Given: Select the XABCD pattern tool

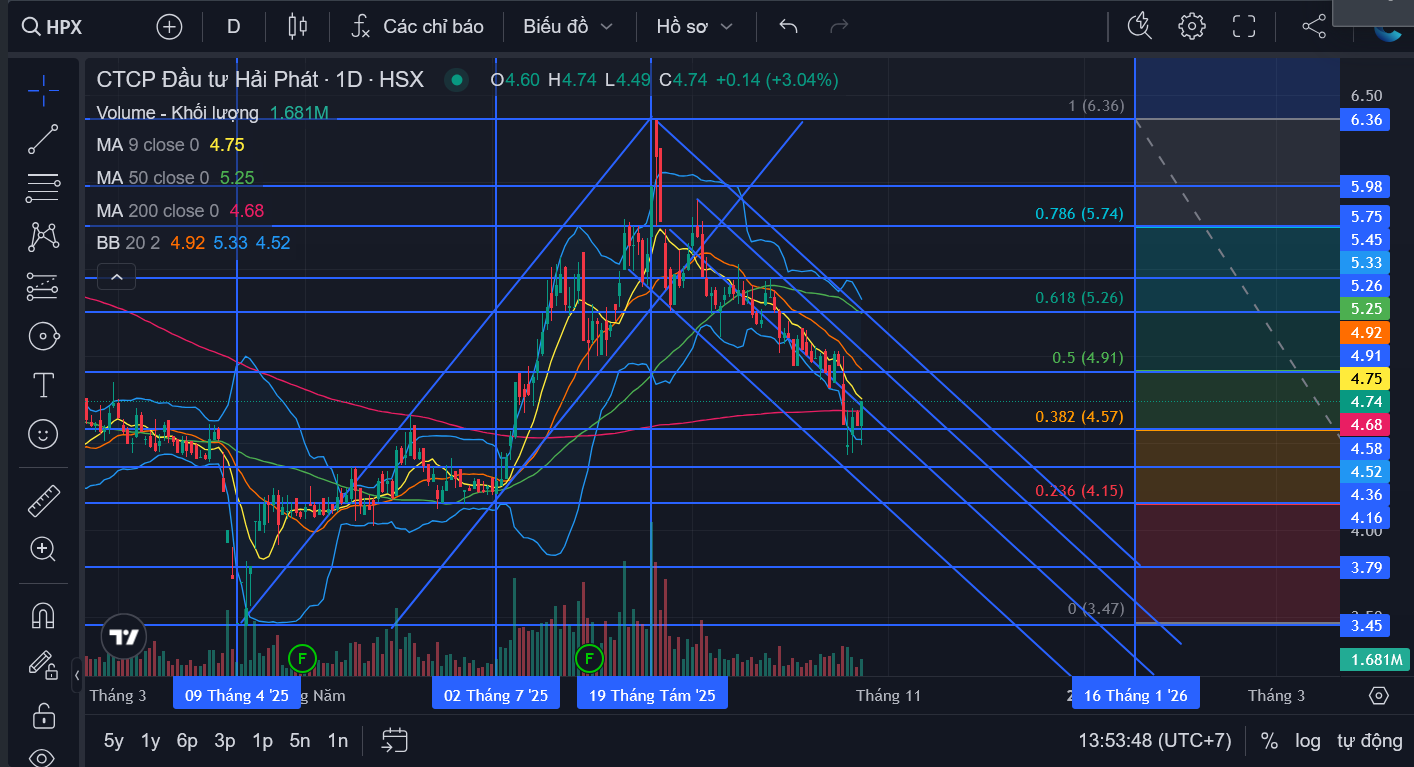Looking at the screenshot, I should click(43, 237).
